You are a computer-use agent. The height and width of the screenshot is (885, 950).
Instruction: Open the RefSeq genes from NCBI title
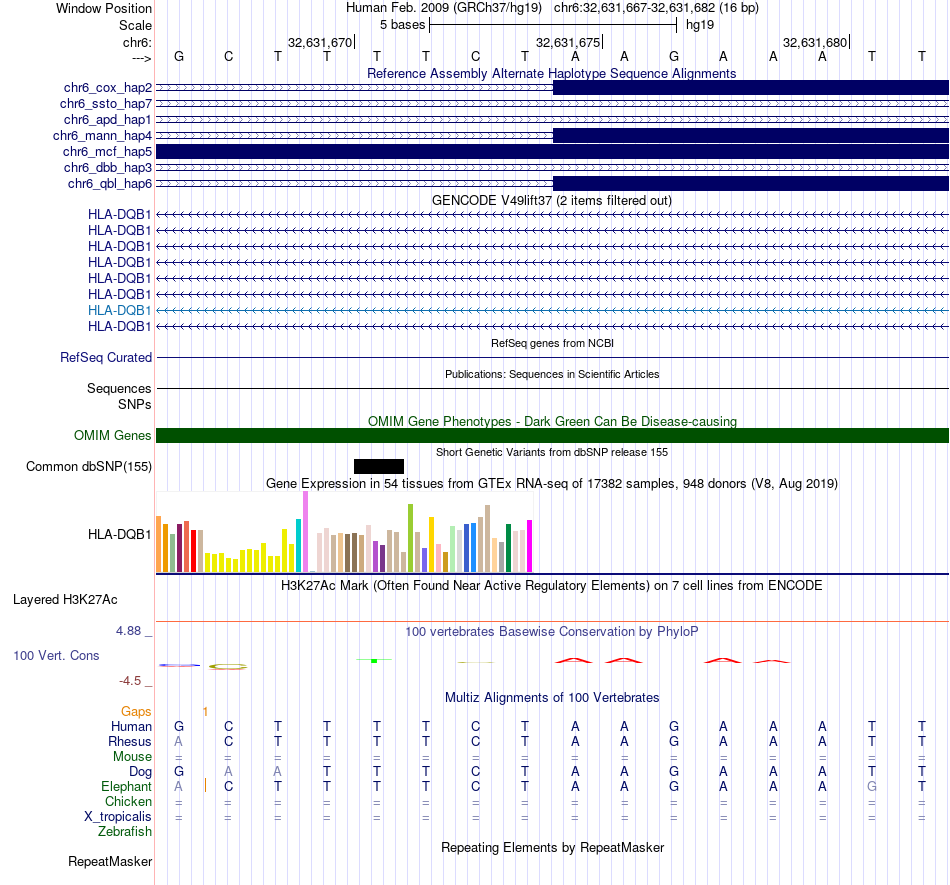coord(552,343)
